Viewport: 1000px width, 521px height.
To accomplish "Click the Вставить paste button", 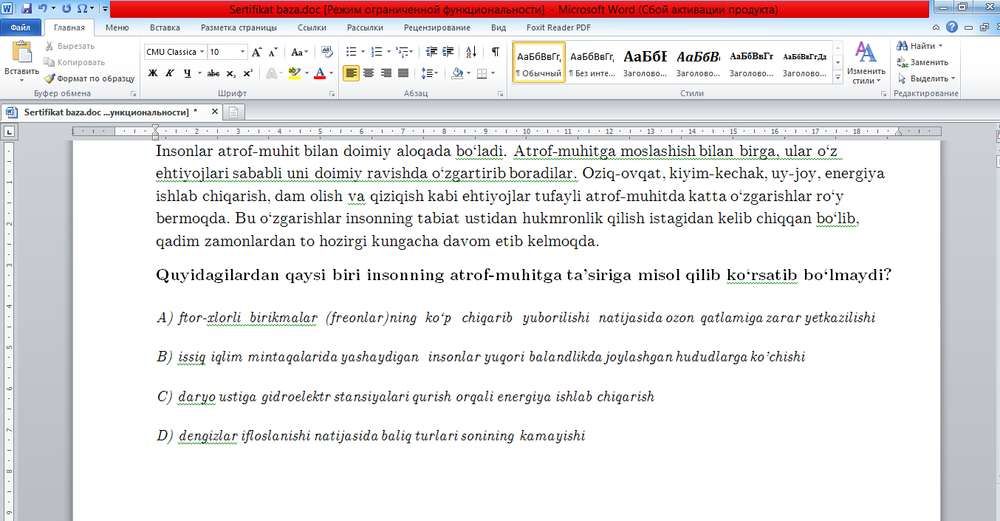I will tap(22, 61).
